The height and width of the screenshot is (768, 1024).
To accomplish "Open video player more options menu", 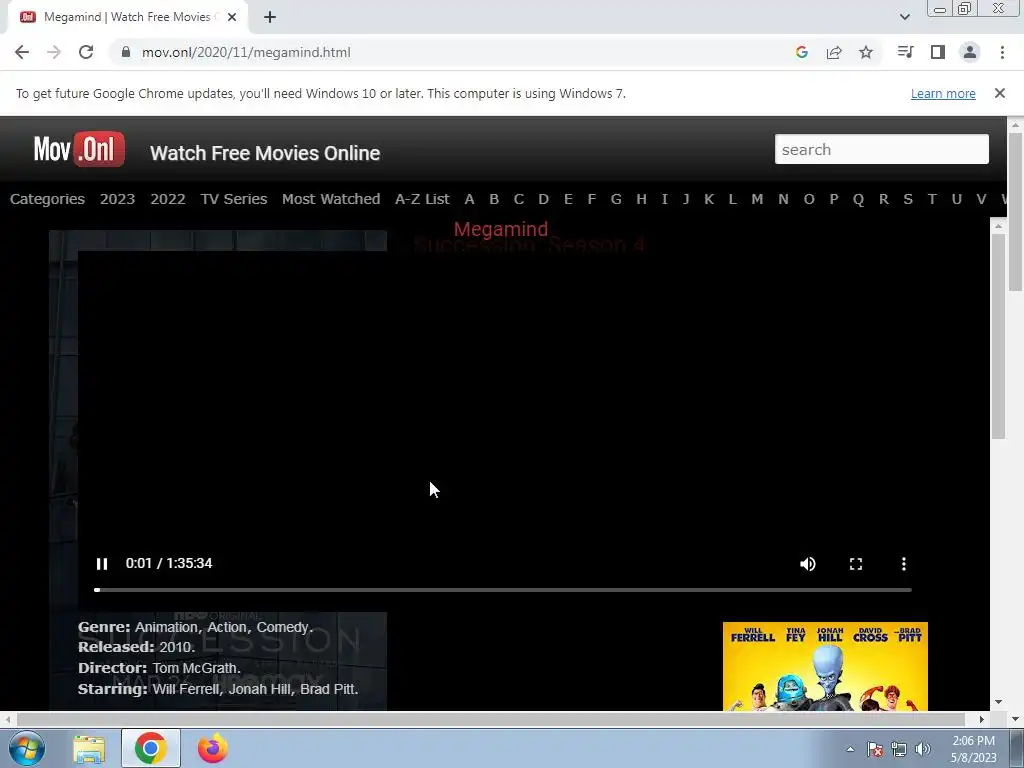I will (x=904, y=564).
